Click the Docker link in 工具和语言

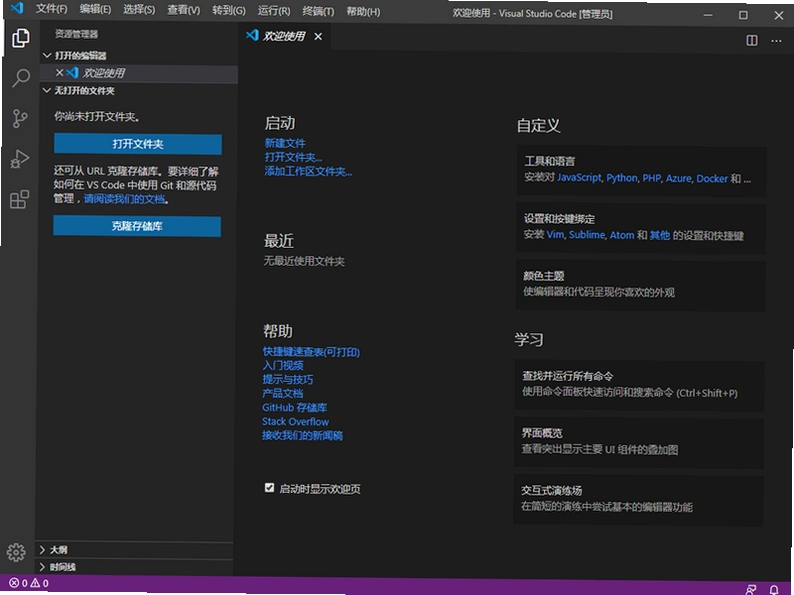[x=712, y=178]
